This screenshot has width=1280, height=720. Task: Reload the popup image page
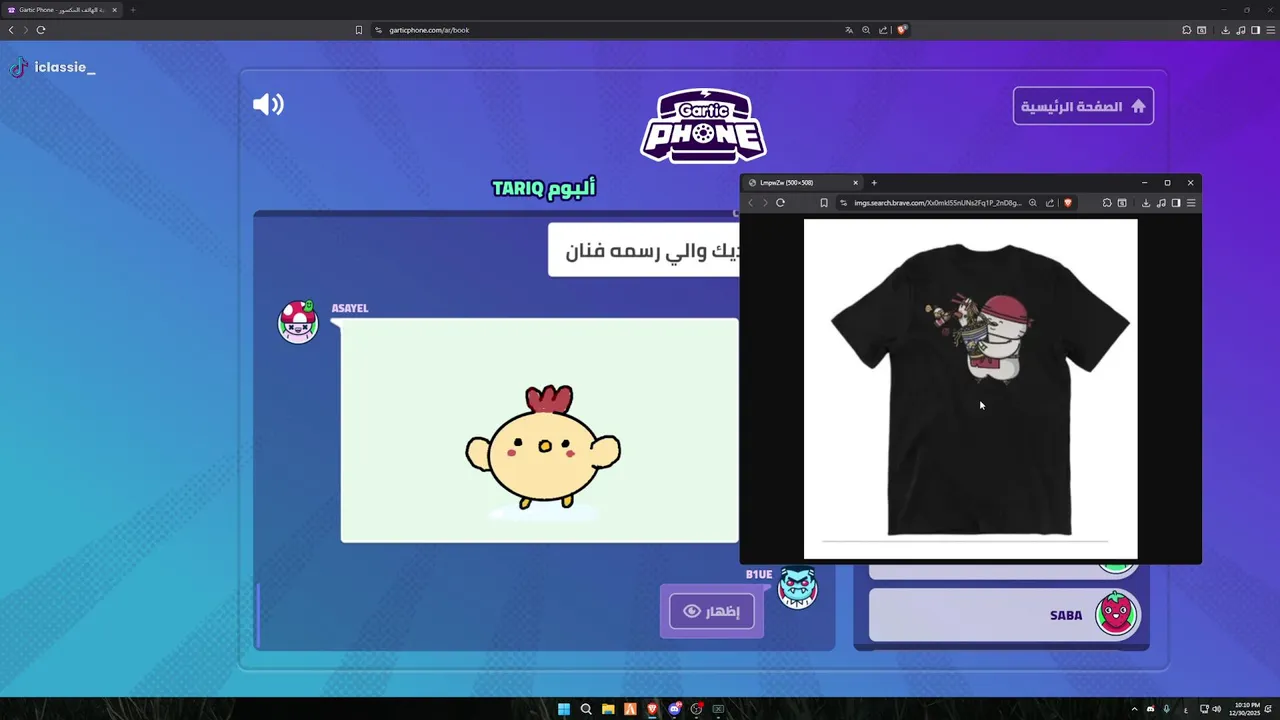coord(780,203)
